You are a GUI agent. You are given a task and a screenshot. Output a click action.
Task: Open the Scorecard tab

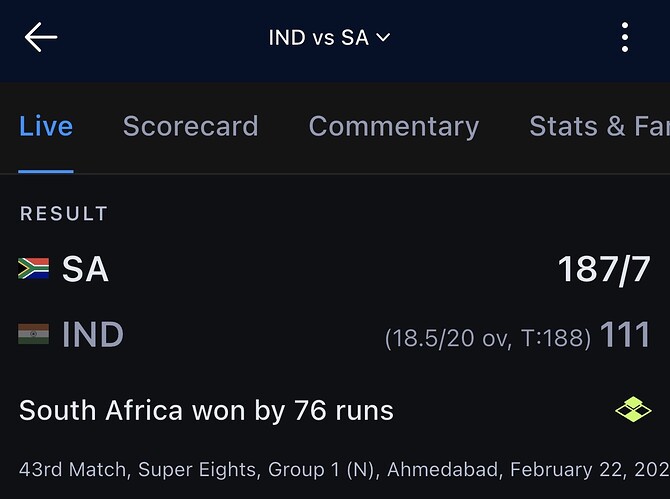(190, 126)
